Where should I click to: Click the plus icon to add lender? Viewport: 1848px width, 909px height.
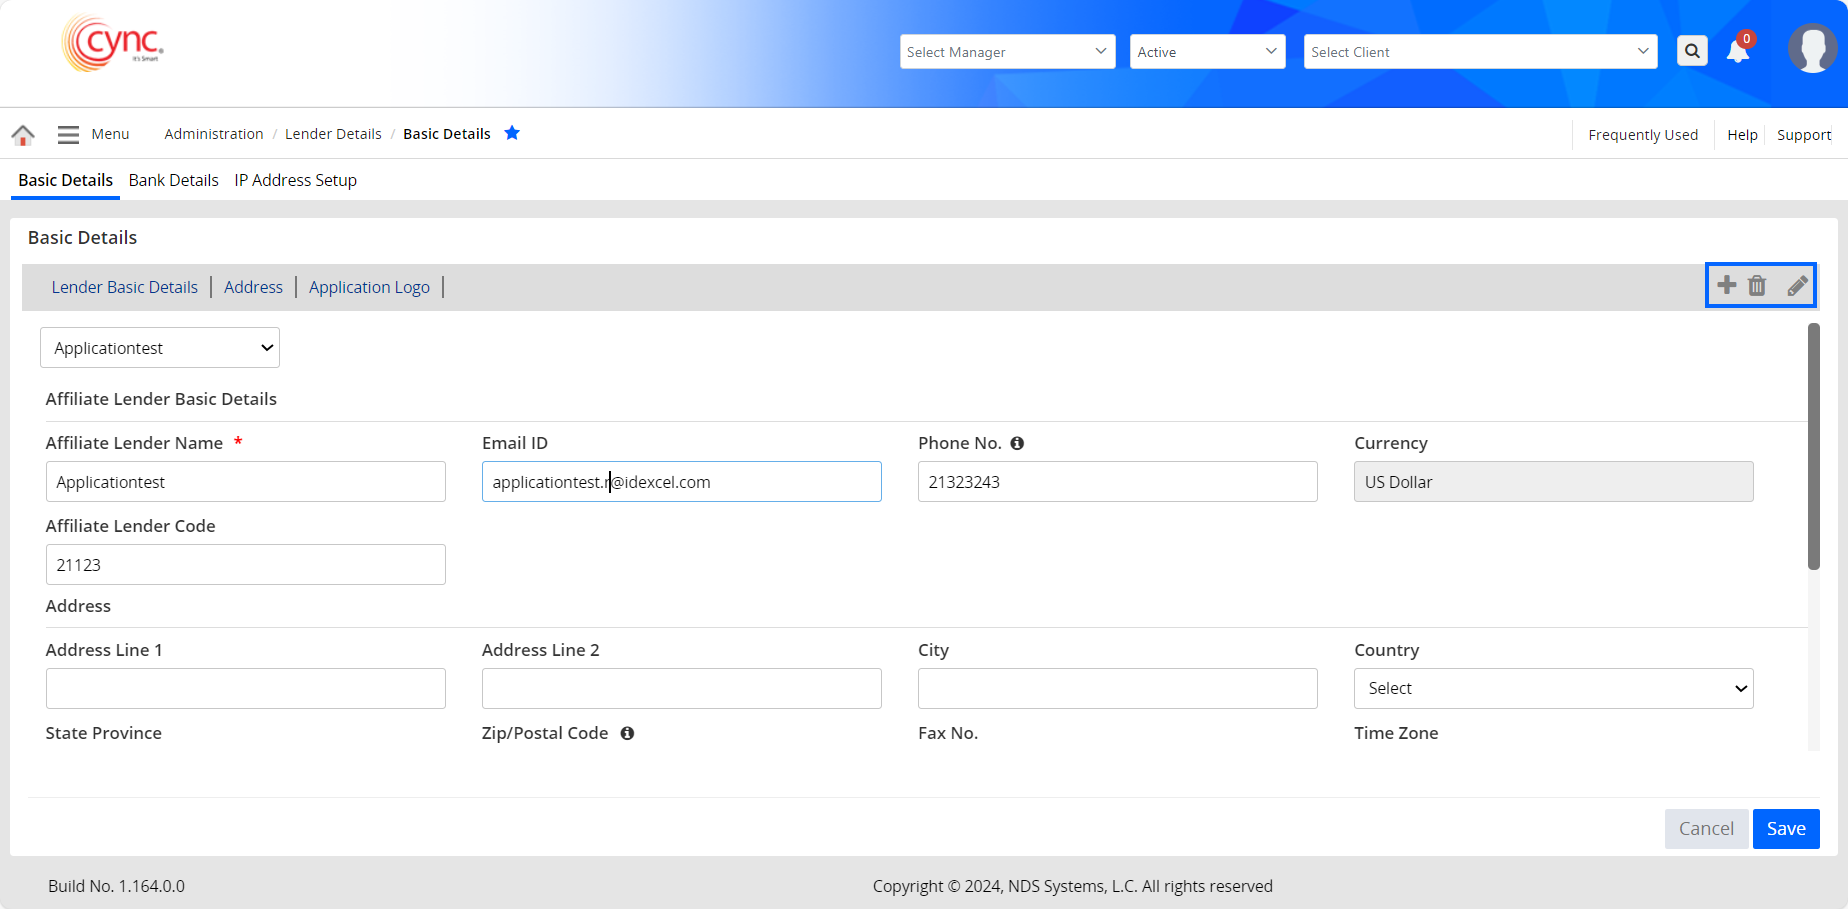pyautogui.click(x=1727, y=285)
